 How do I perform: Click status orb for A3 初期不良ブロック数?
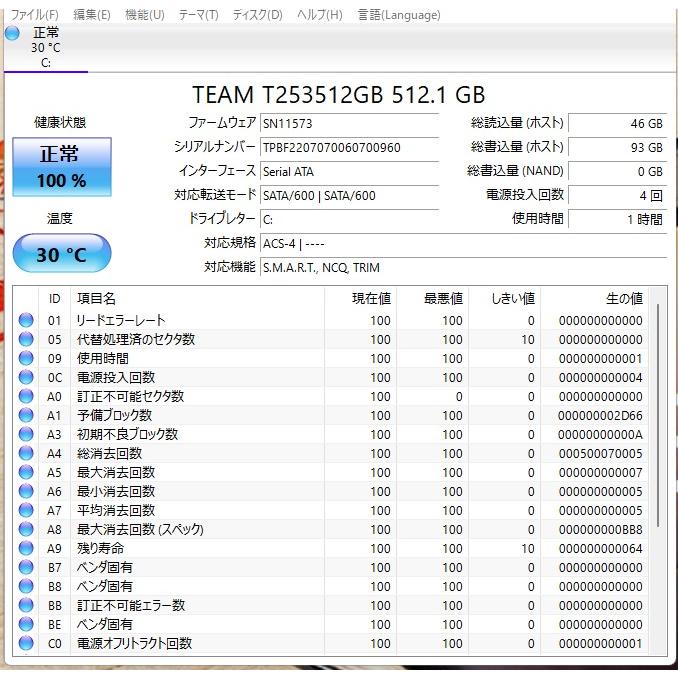point(26,434)
